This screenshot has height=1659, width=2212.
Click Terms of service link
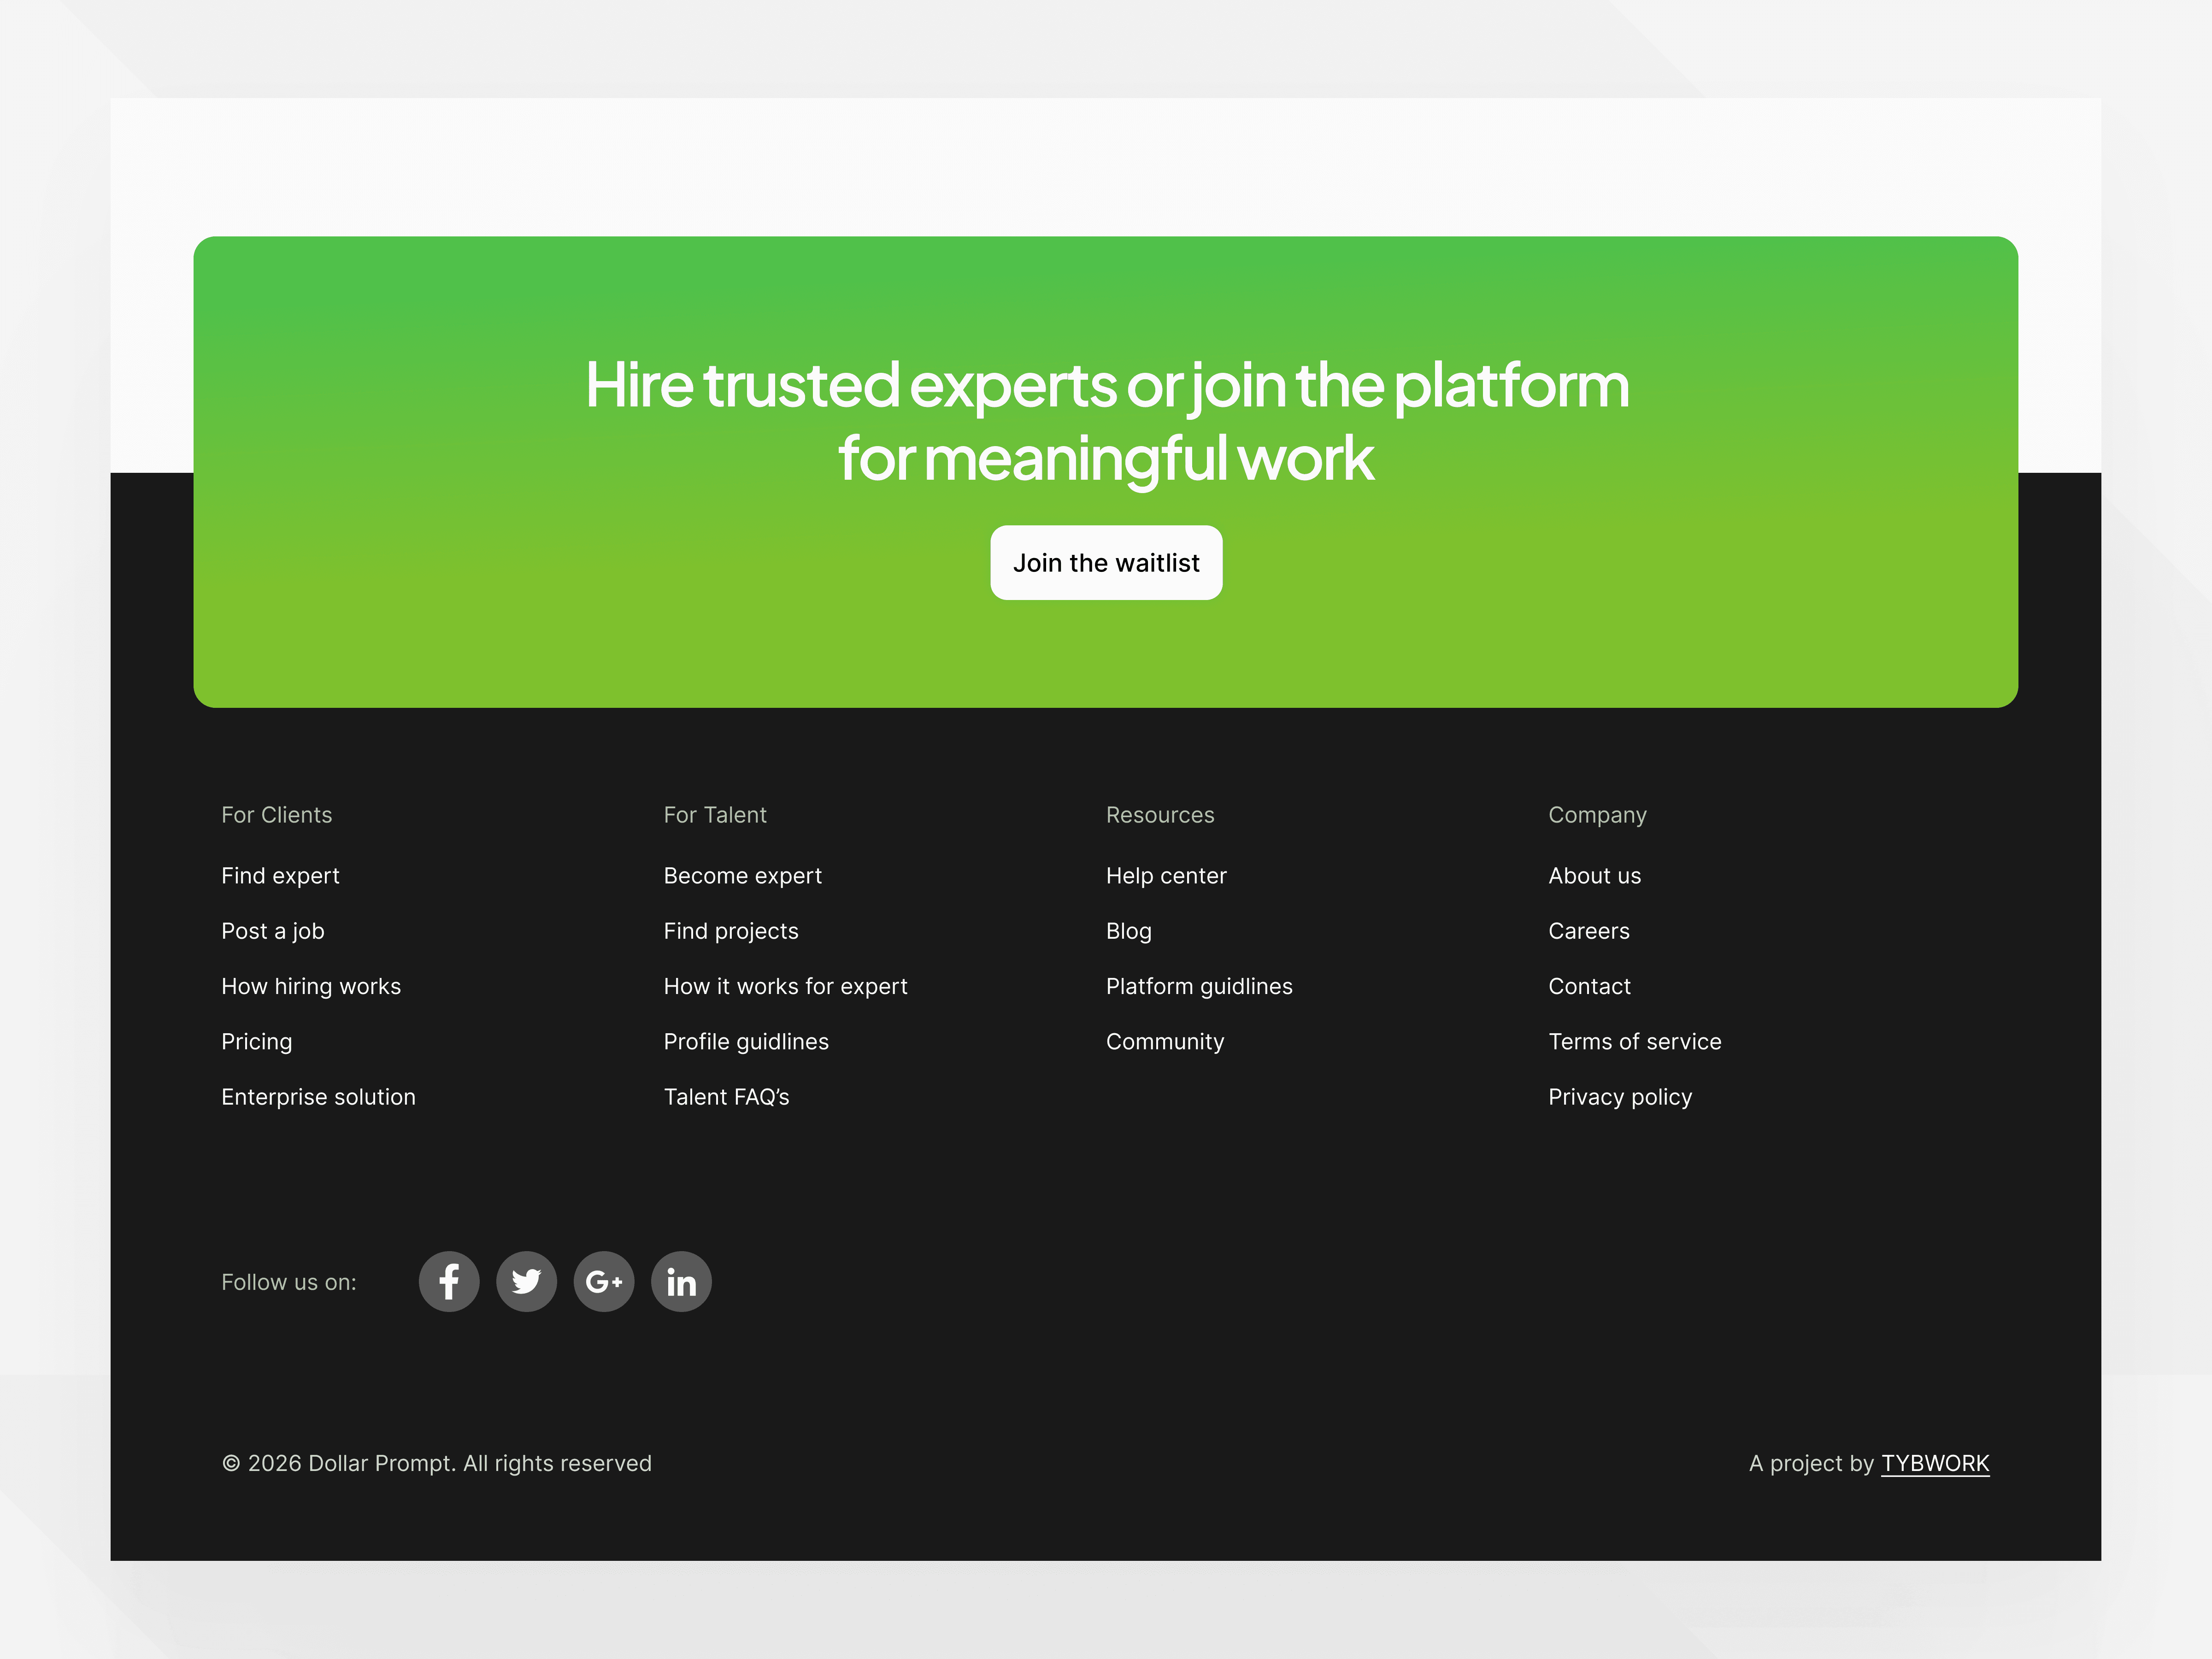(1634, 1041)
